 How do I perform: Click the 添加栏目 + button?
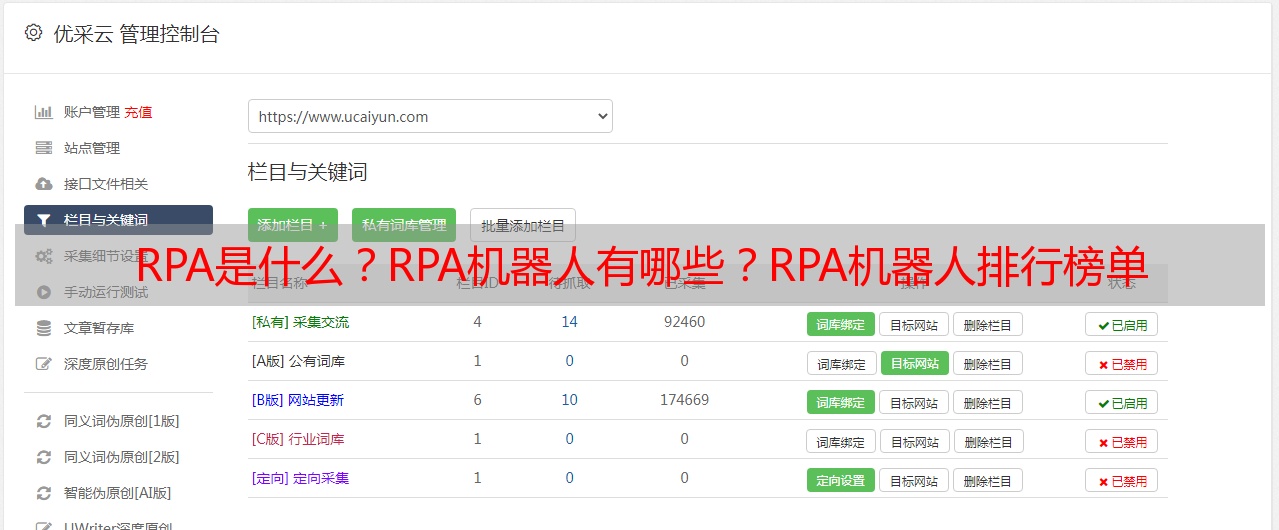click(293, 225)
